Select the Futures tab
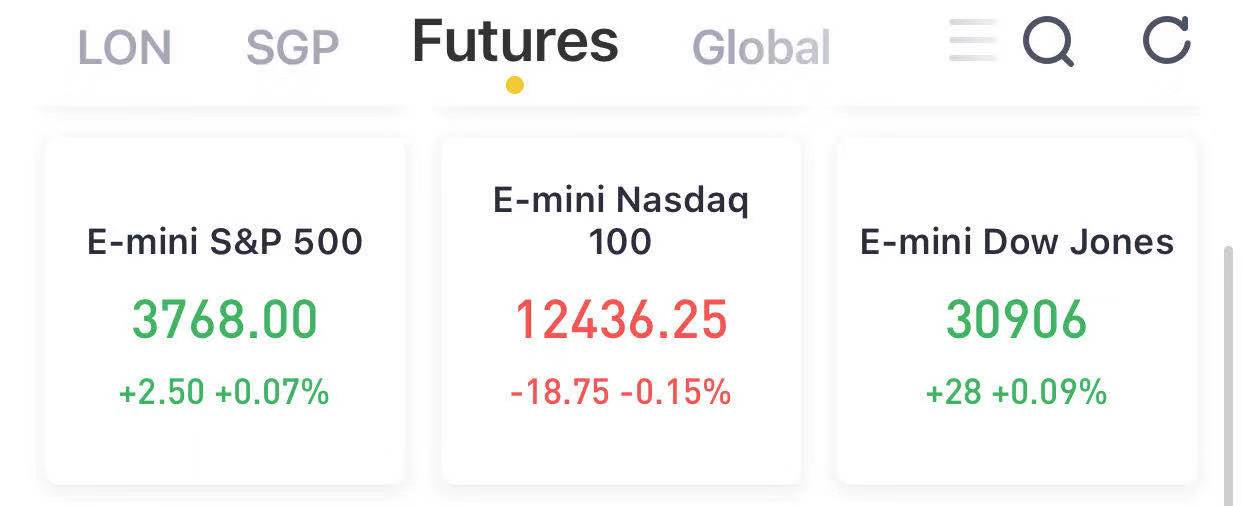 pos(515,42)
